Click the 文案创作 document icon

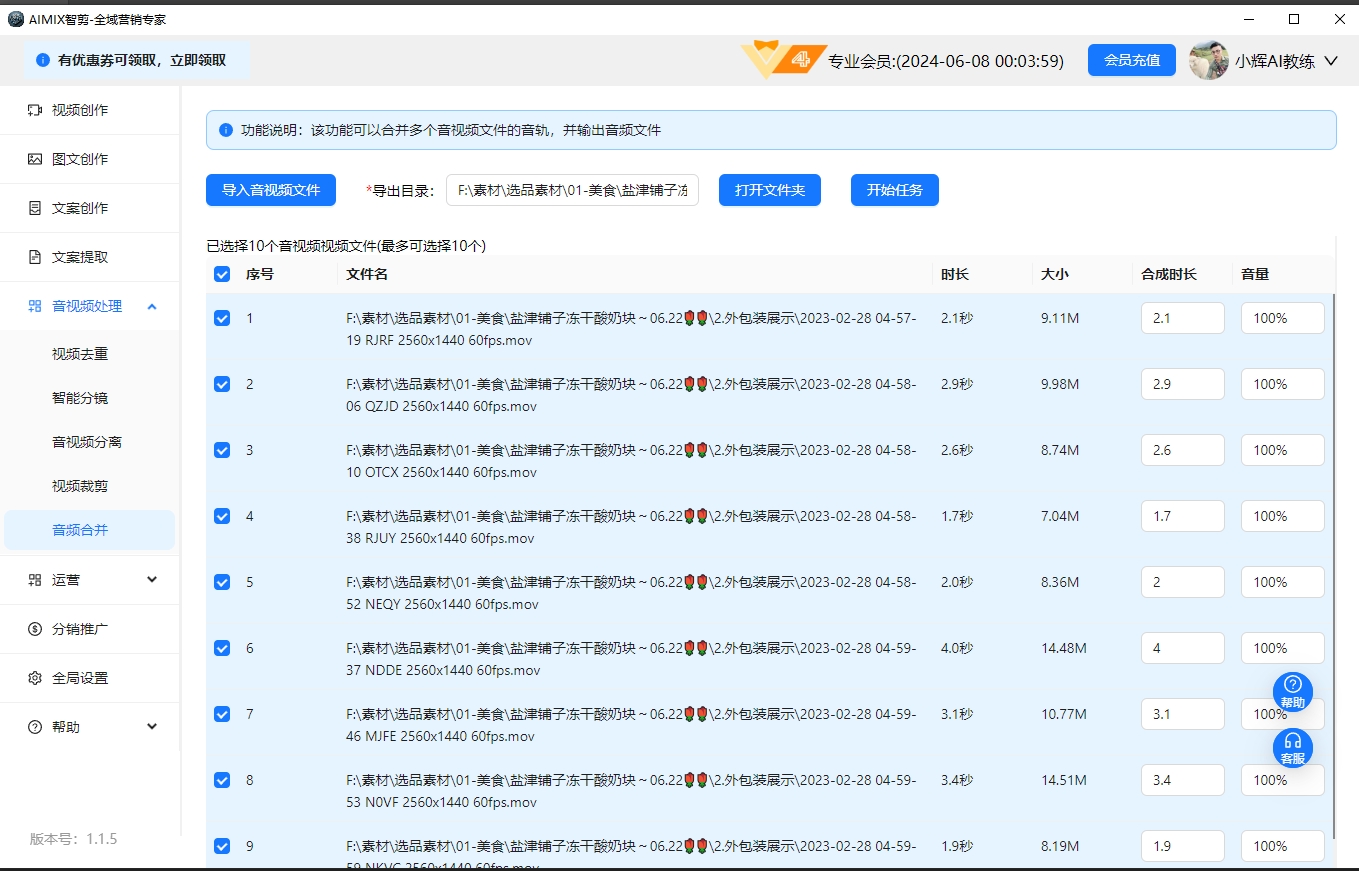pyautogui.click(x=35, y=208)
